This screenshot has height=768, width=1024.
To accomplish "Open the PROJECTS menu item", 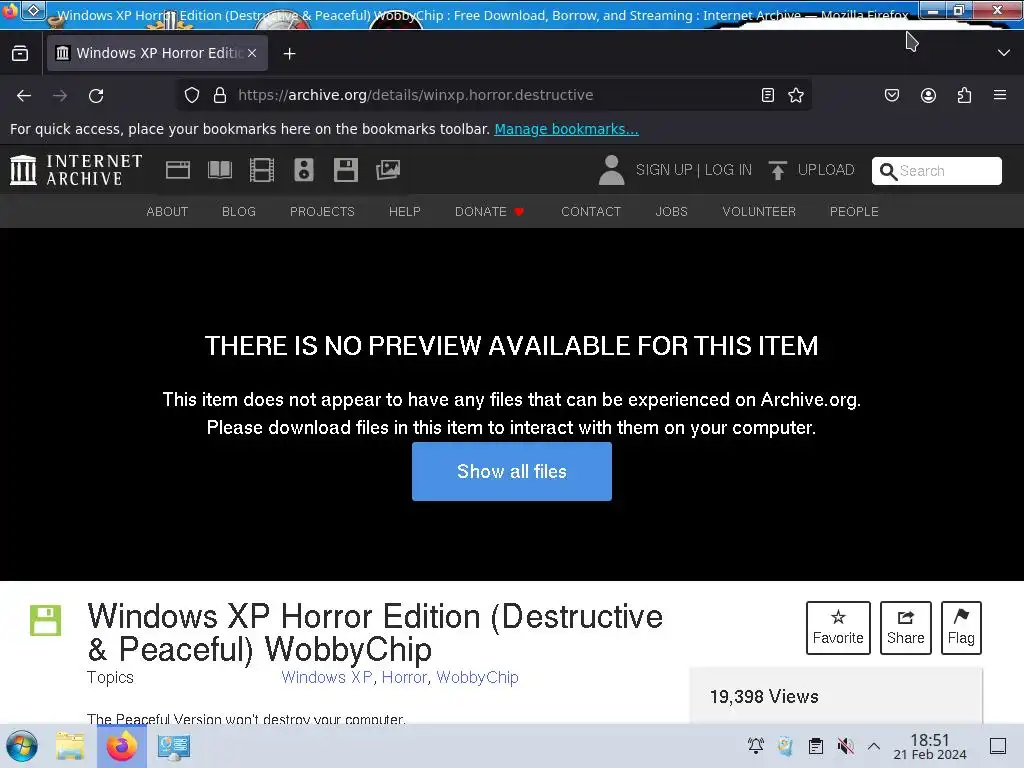I will 322,212.
